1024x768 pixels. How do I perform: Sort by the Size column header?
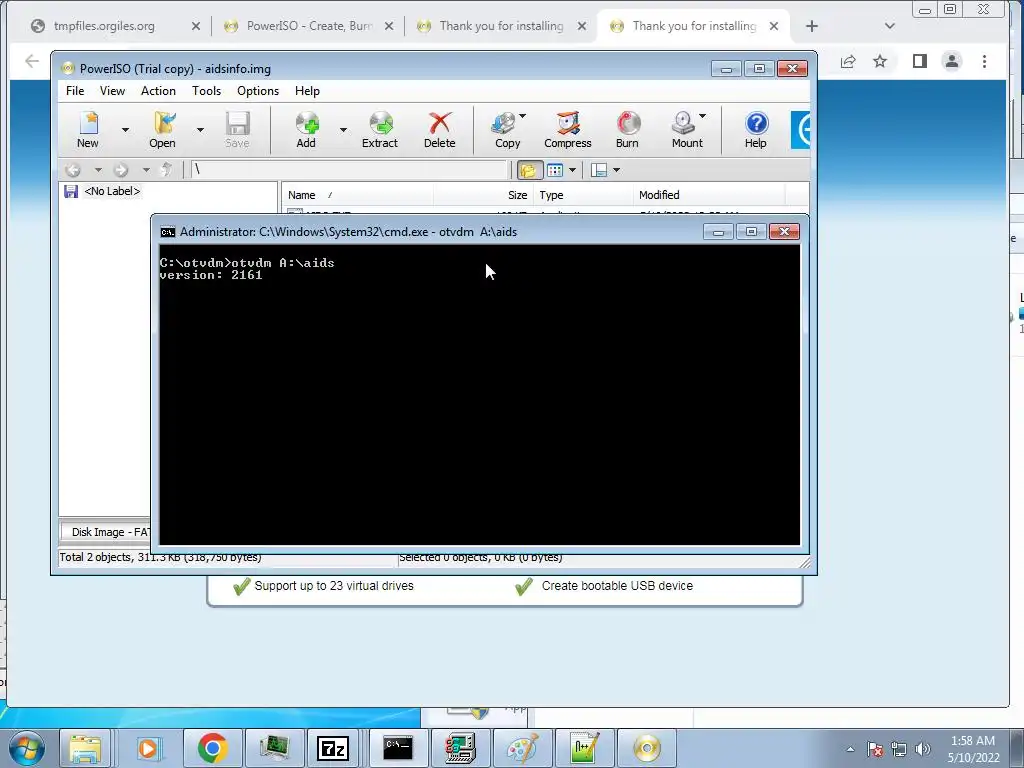tap(483, 195)
